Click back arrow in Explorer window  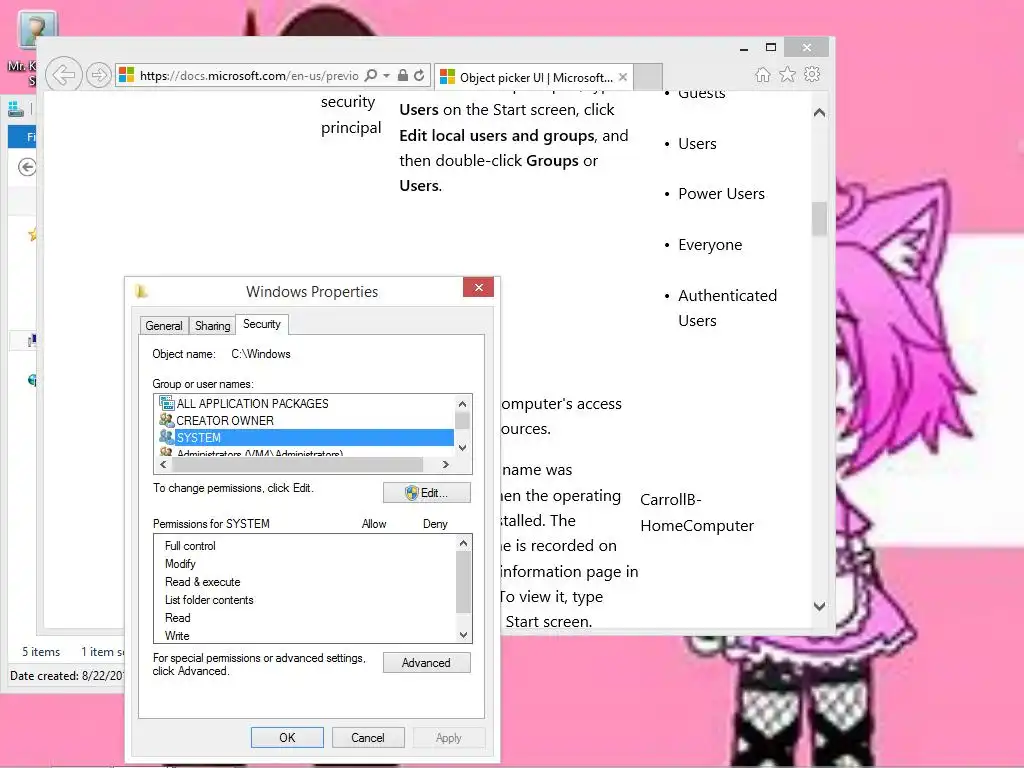pos(27,167)
